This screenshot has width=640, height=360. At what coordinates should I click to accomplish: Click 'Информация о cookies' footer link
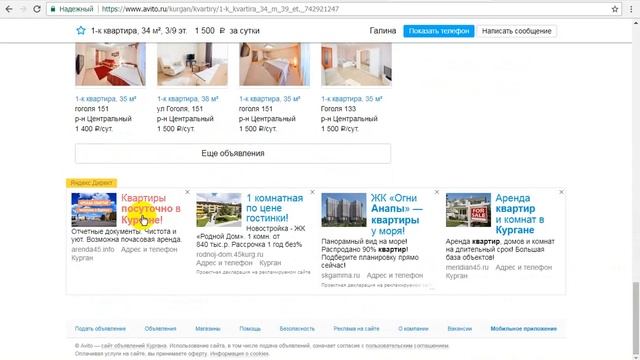pyautogui.click(x=239, y=353)
